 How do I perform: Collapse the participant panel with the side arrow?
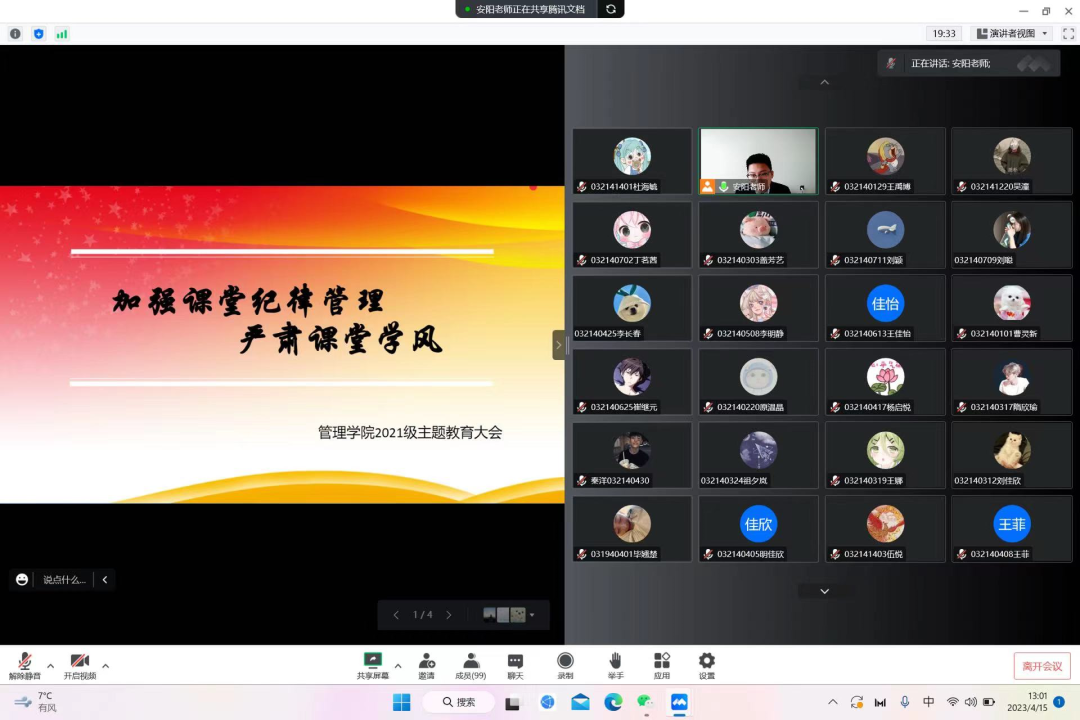559,344
